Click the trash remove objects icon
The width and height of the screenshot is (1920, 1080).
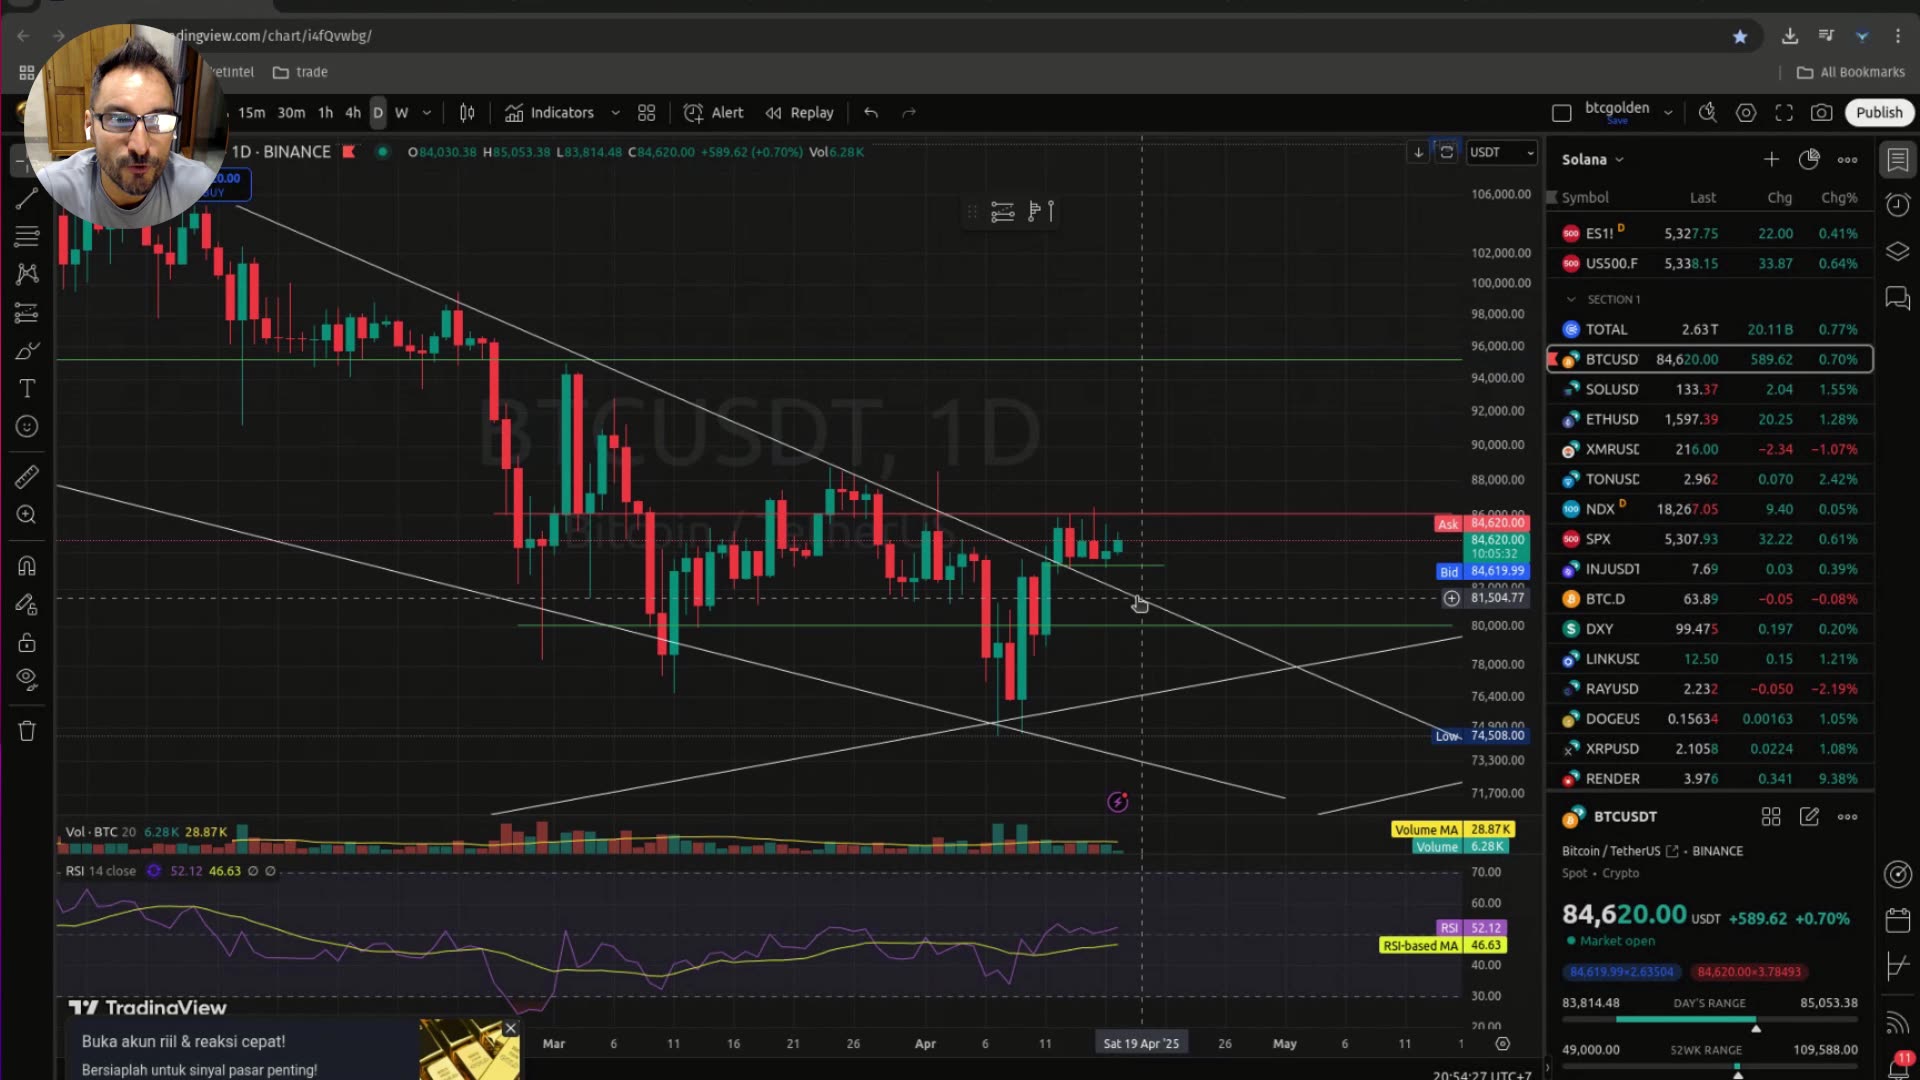click(x=27, y=731)
